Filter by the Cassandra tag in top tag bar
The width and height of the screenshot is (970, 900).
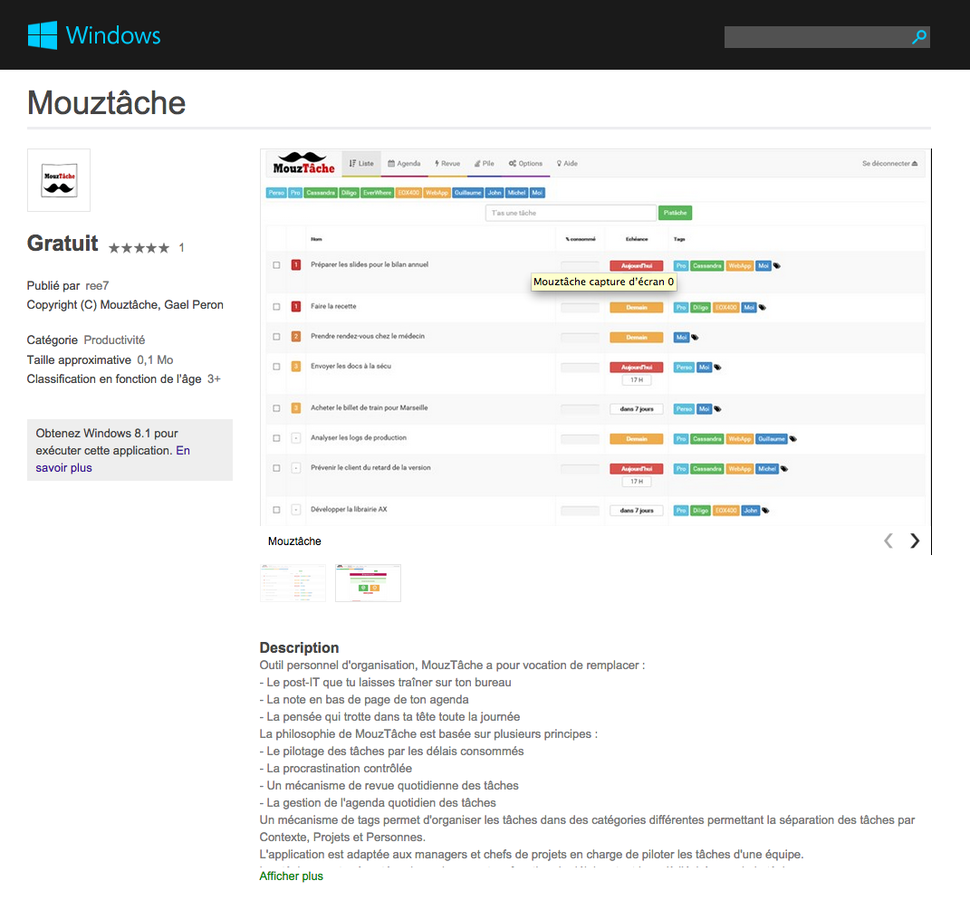click(320, 192)
